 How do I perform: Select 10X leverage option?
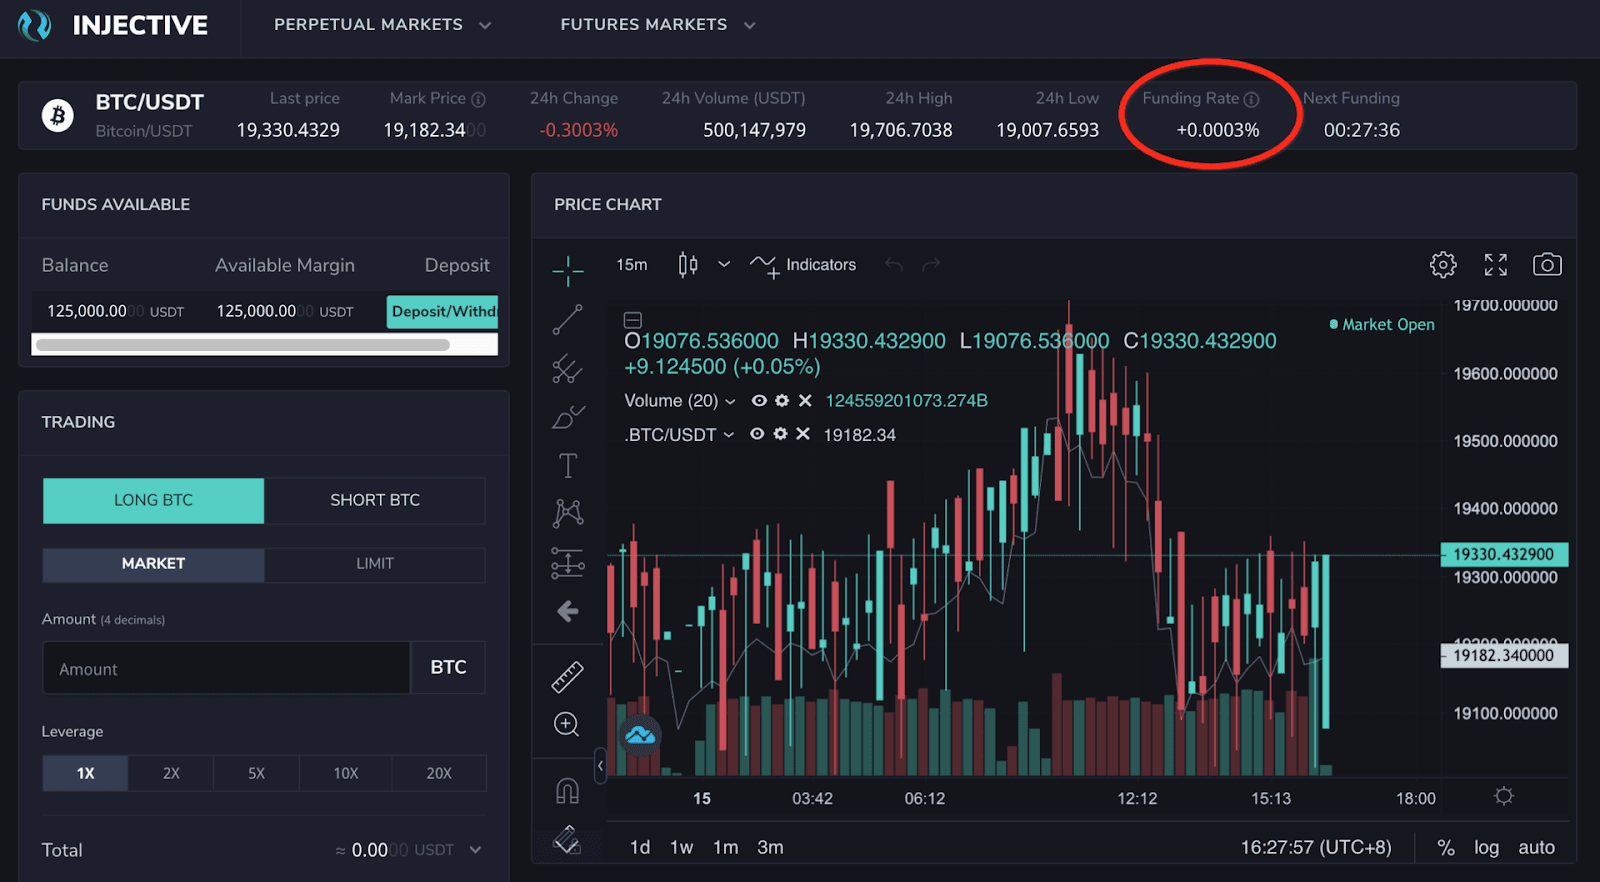pyautogui.click(x=346, y=773)
